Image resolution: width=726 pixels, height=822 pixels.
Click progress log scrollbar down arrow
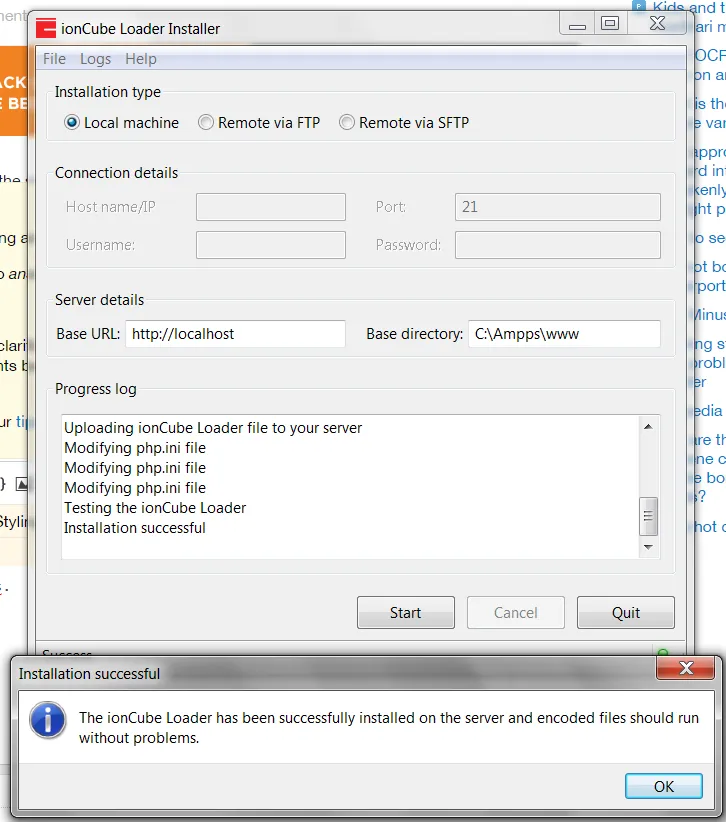648,547
